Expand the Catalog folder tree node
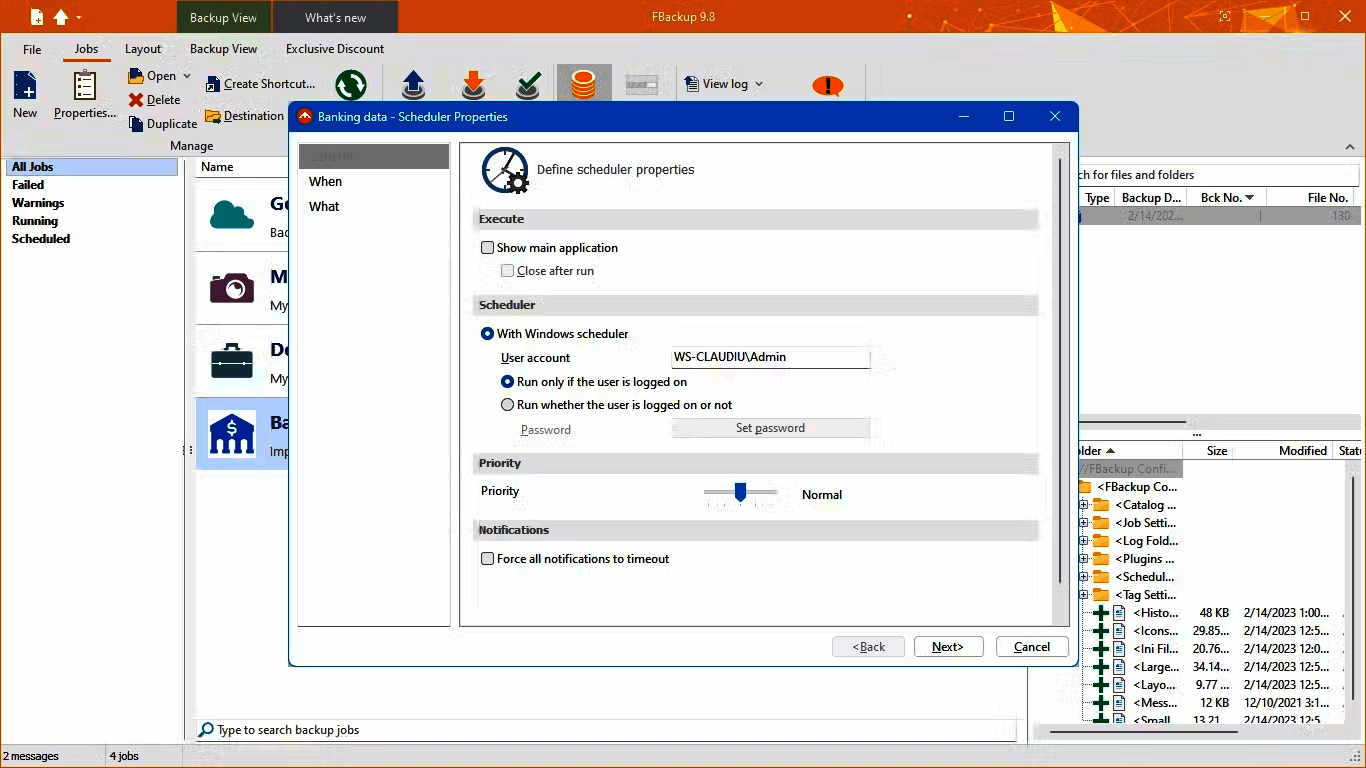Viewport: 1366px width, 768px height. [x=1083, y=505]
